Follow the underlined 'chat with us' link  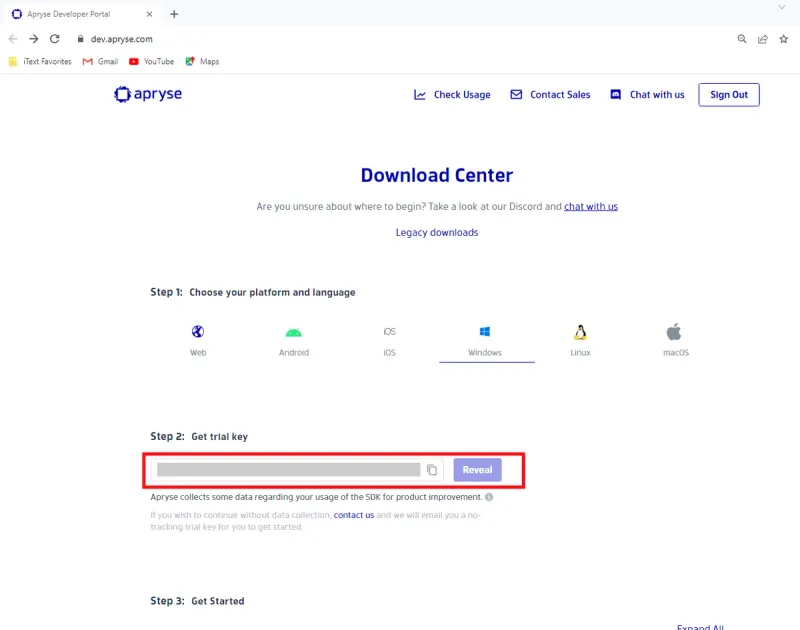[x=591, y=207]
